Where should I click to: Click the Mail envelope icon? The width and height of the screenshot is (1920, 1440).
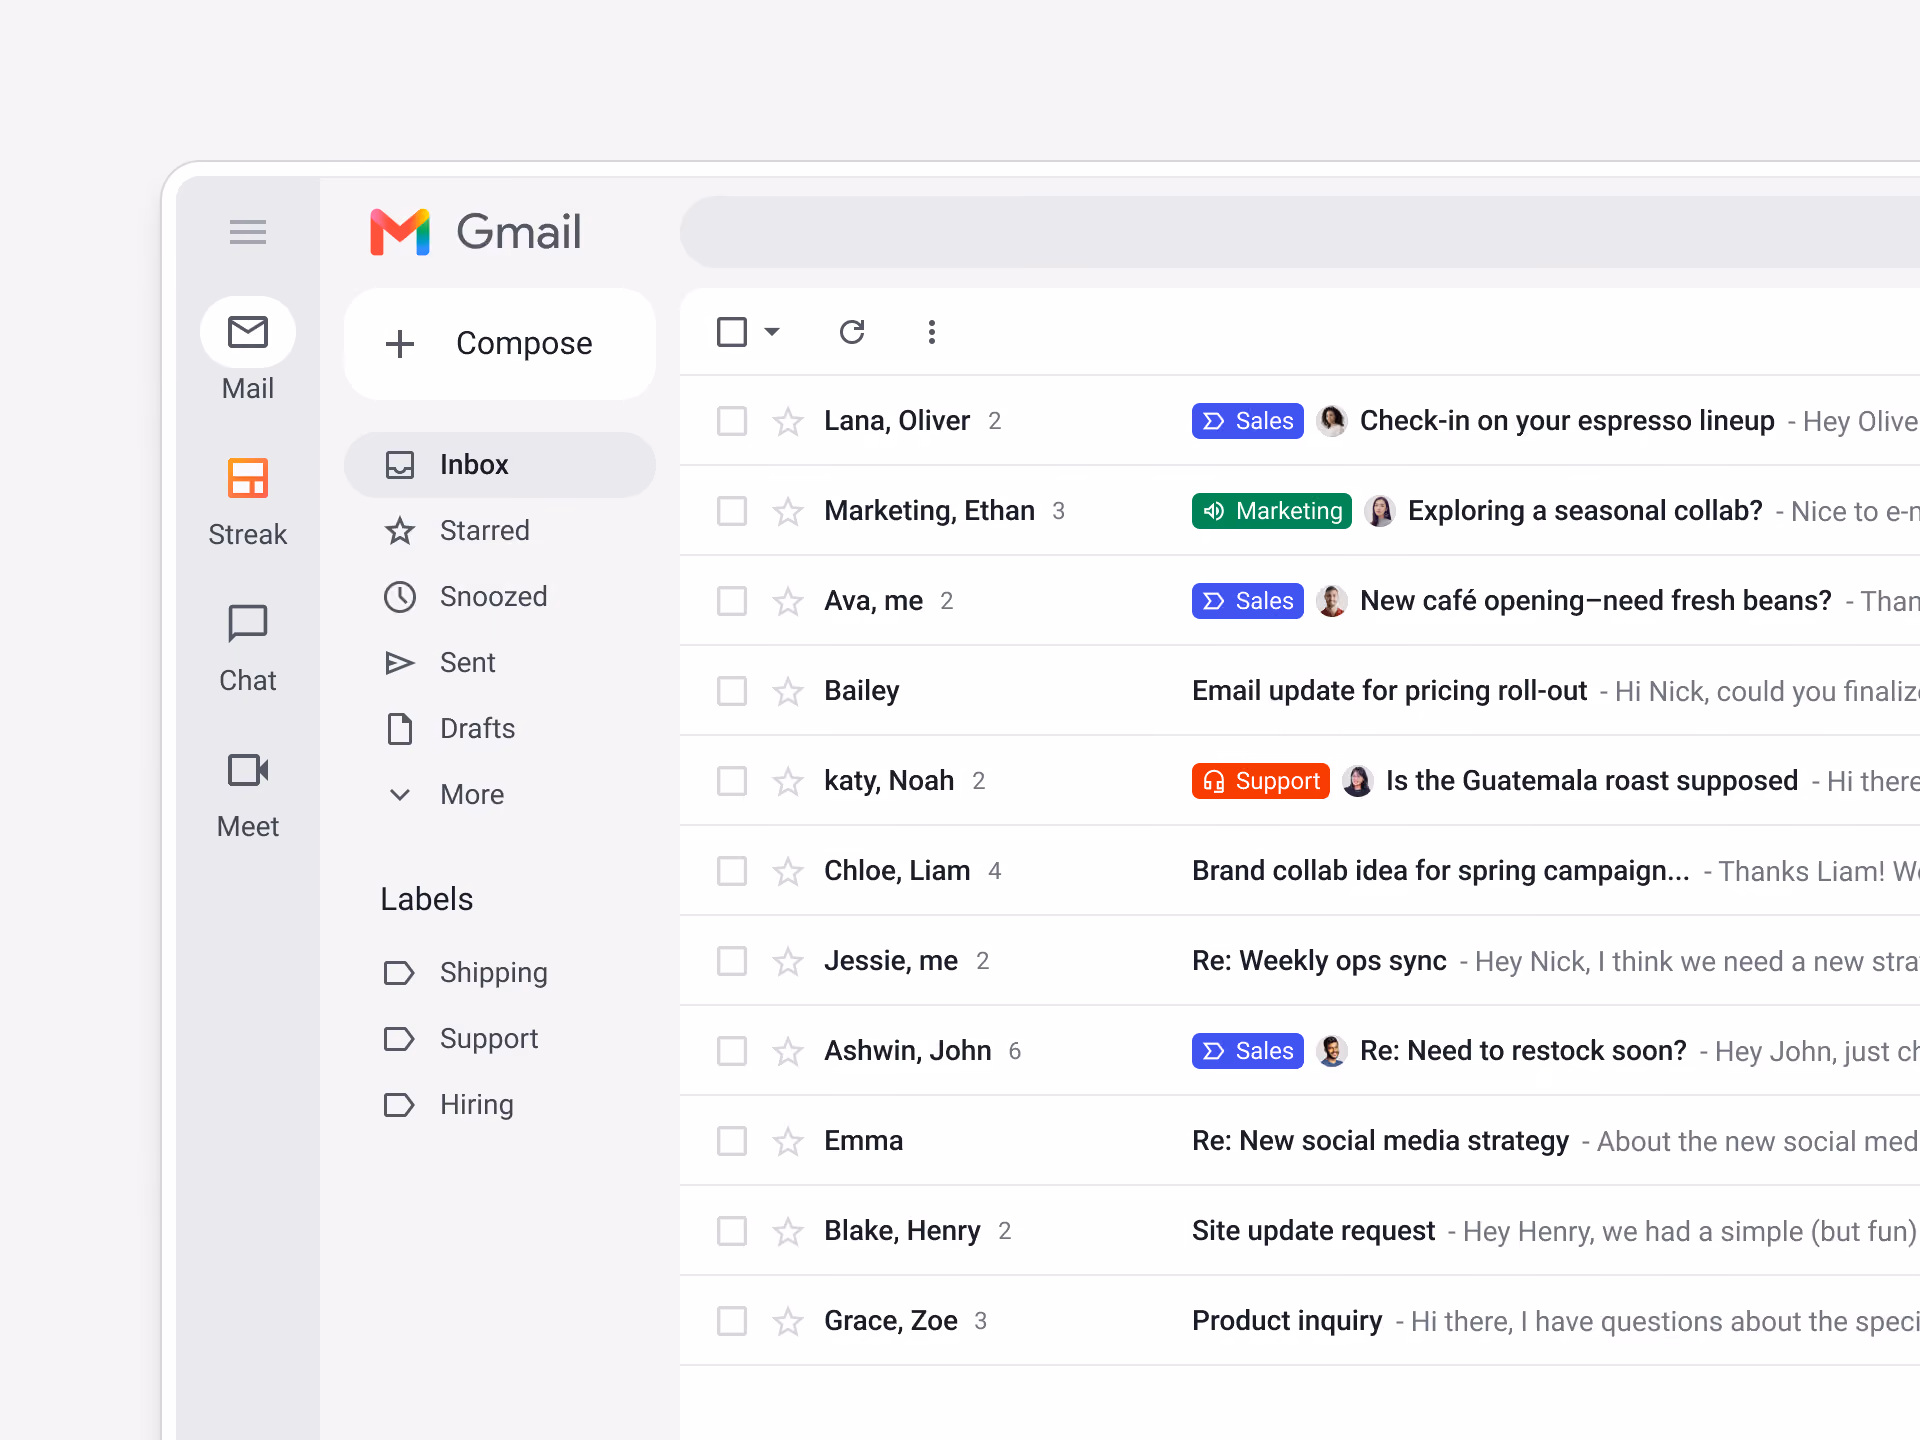248,332
